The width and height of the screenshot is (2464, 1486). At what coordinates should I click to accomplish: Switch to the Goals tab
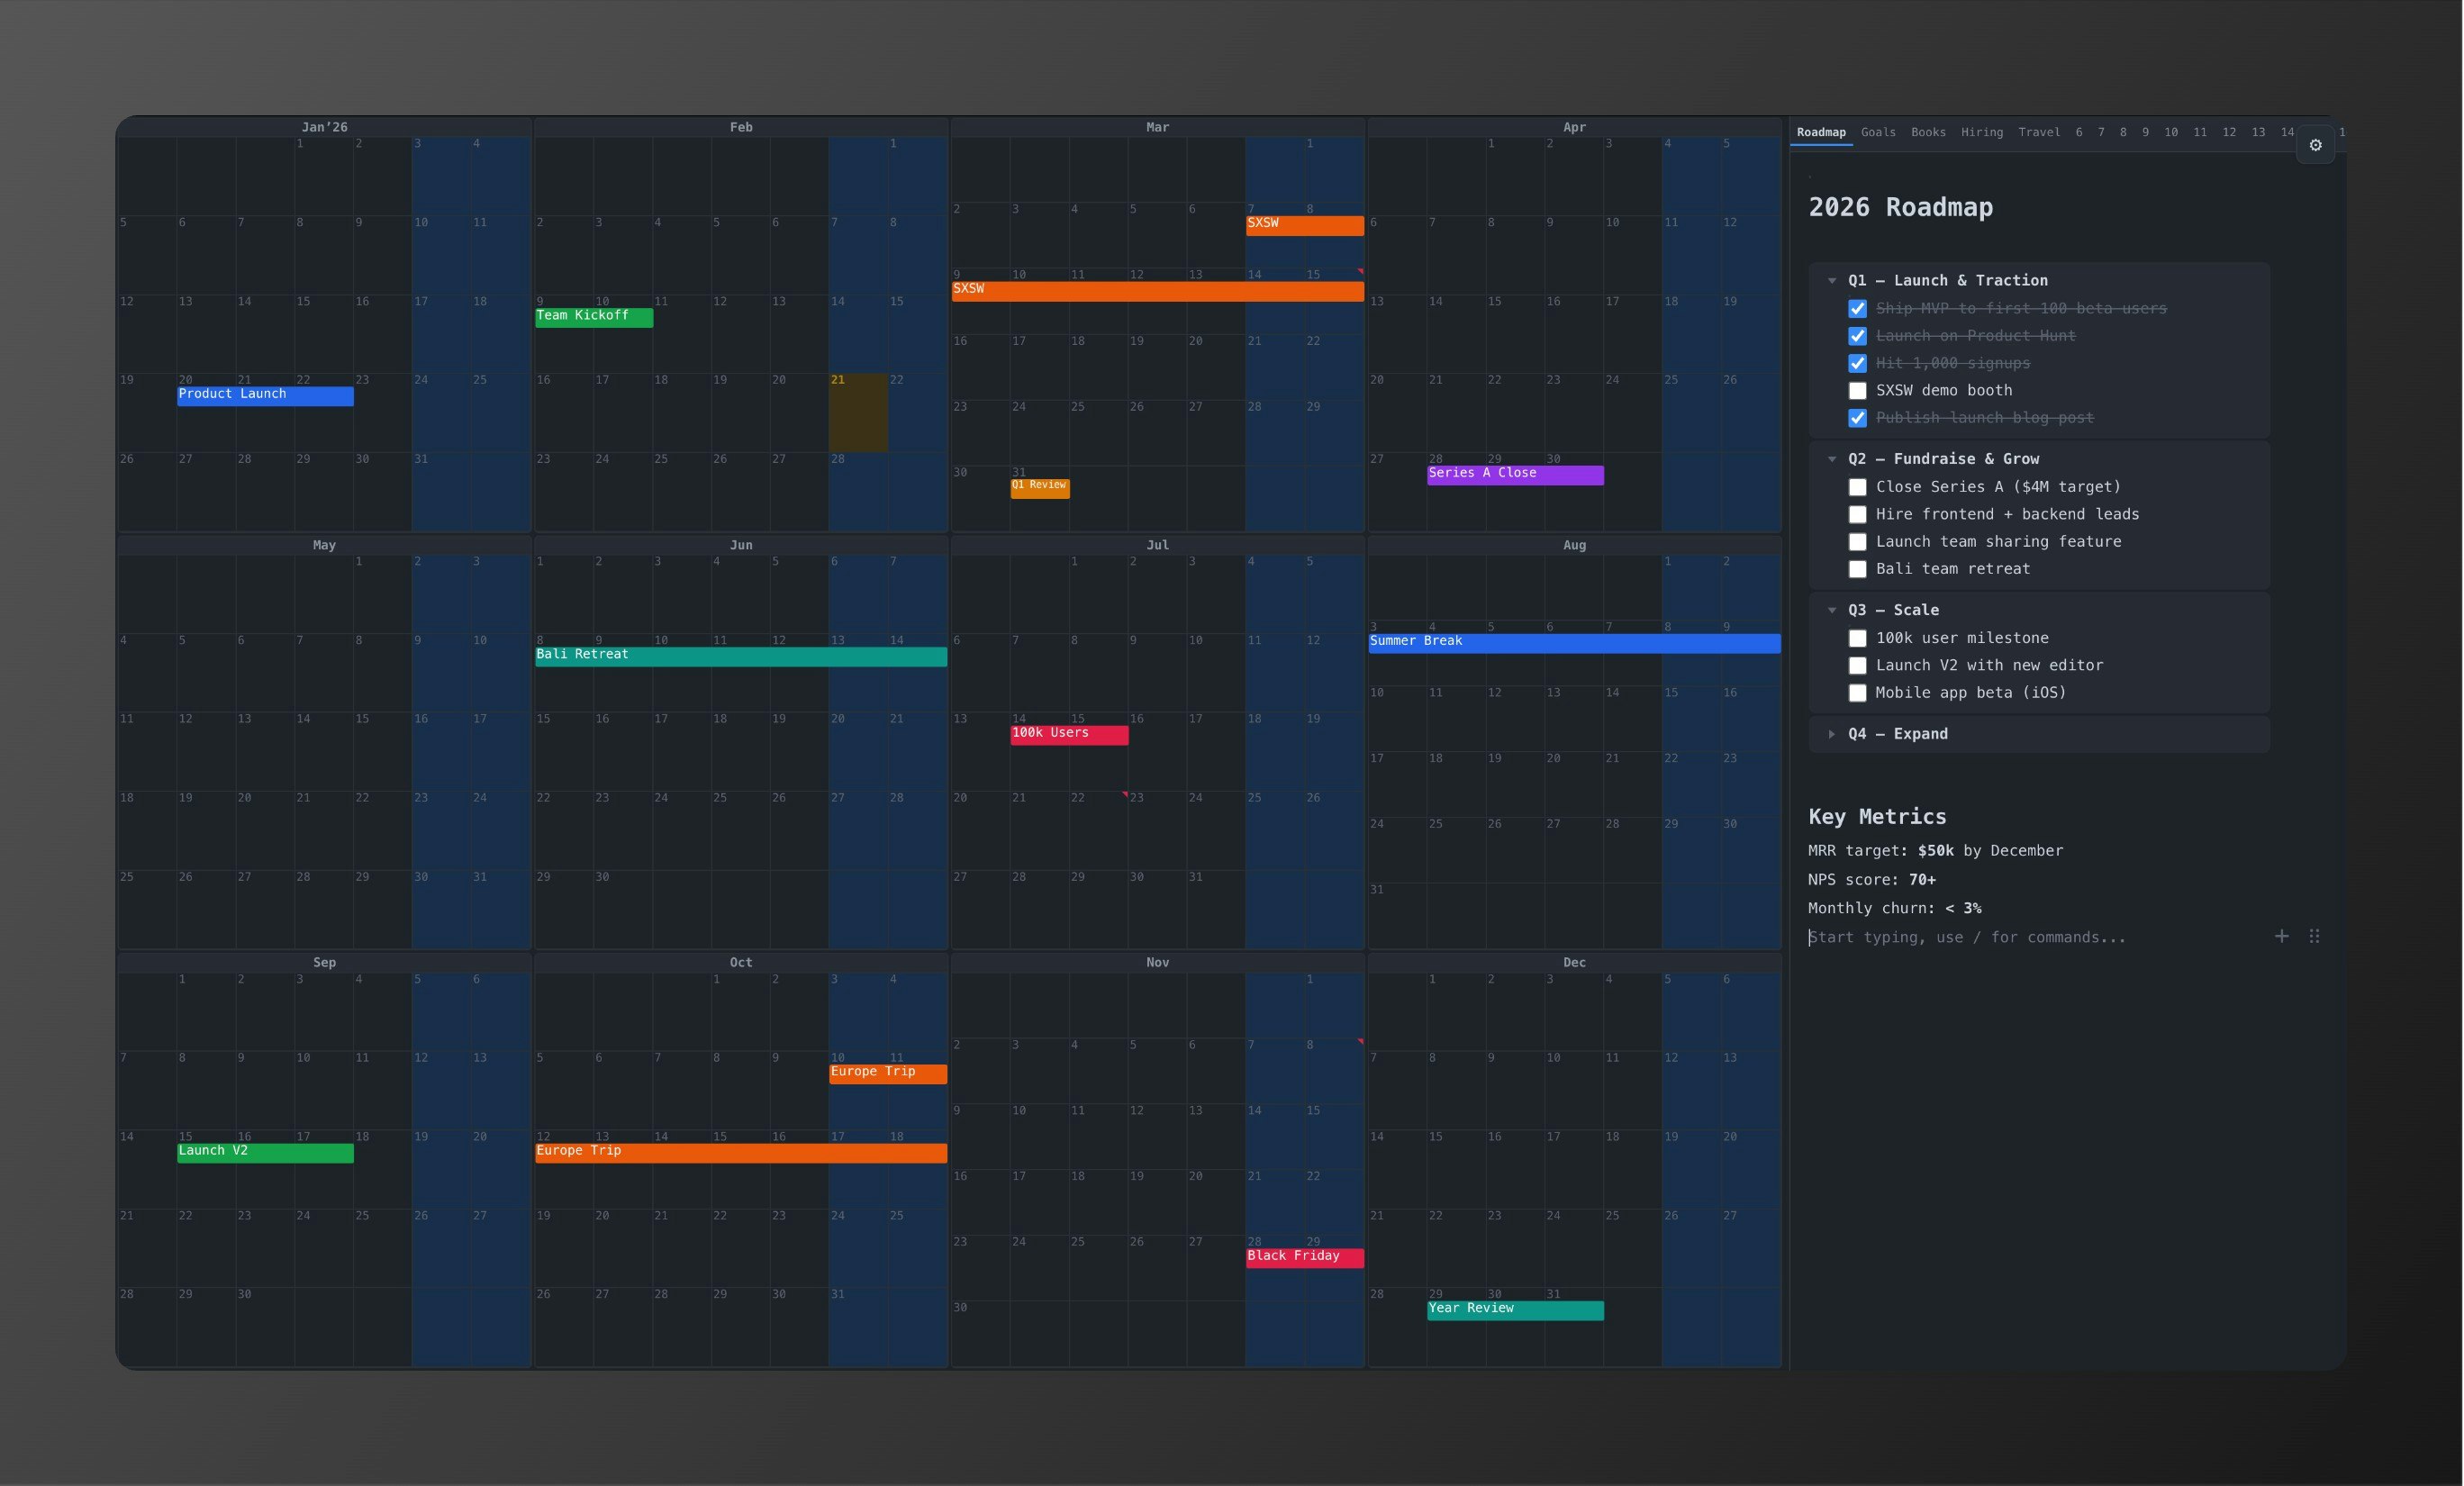pos(1878,132)
